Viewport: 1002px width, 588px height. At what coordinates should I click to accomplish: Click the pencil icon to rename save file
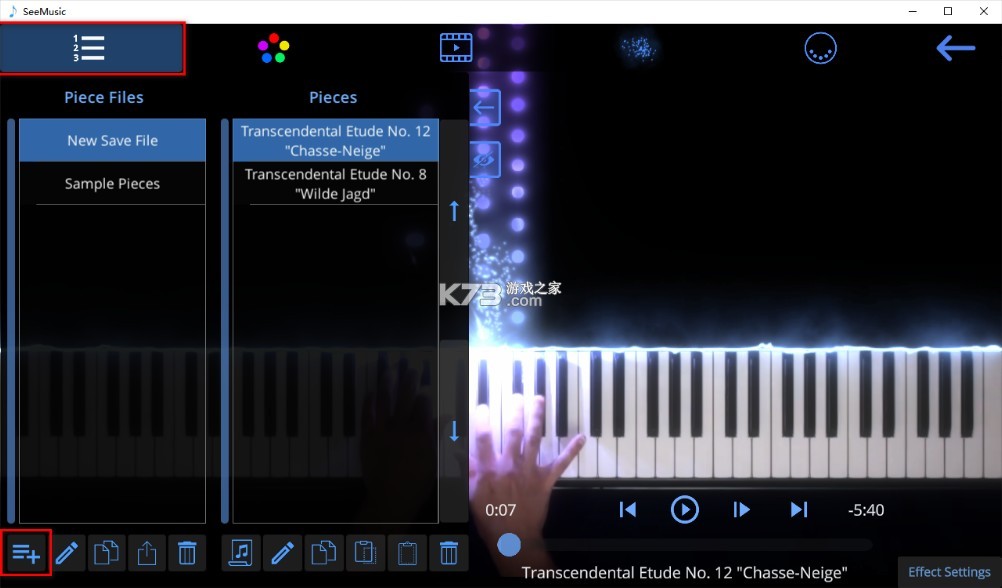66,552
